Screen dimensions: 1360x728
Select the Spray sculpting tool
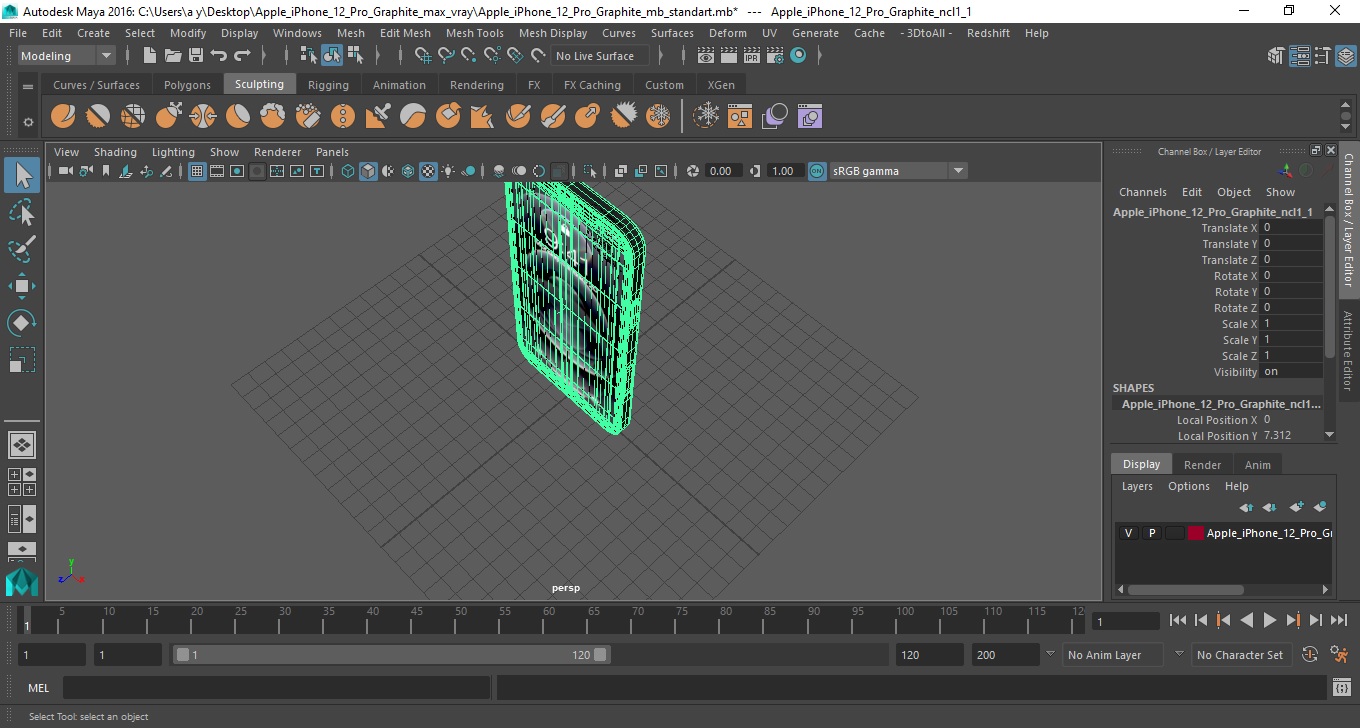point(308,117)
